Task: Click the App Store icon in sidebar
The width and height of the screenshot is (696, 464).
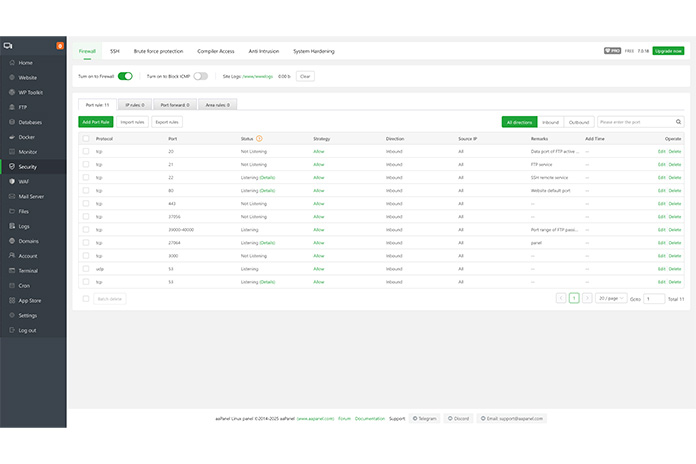Action: [11, 300]
